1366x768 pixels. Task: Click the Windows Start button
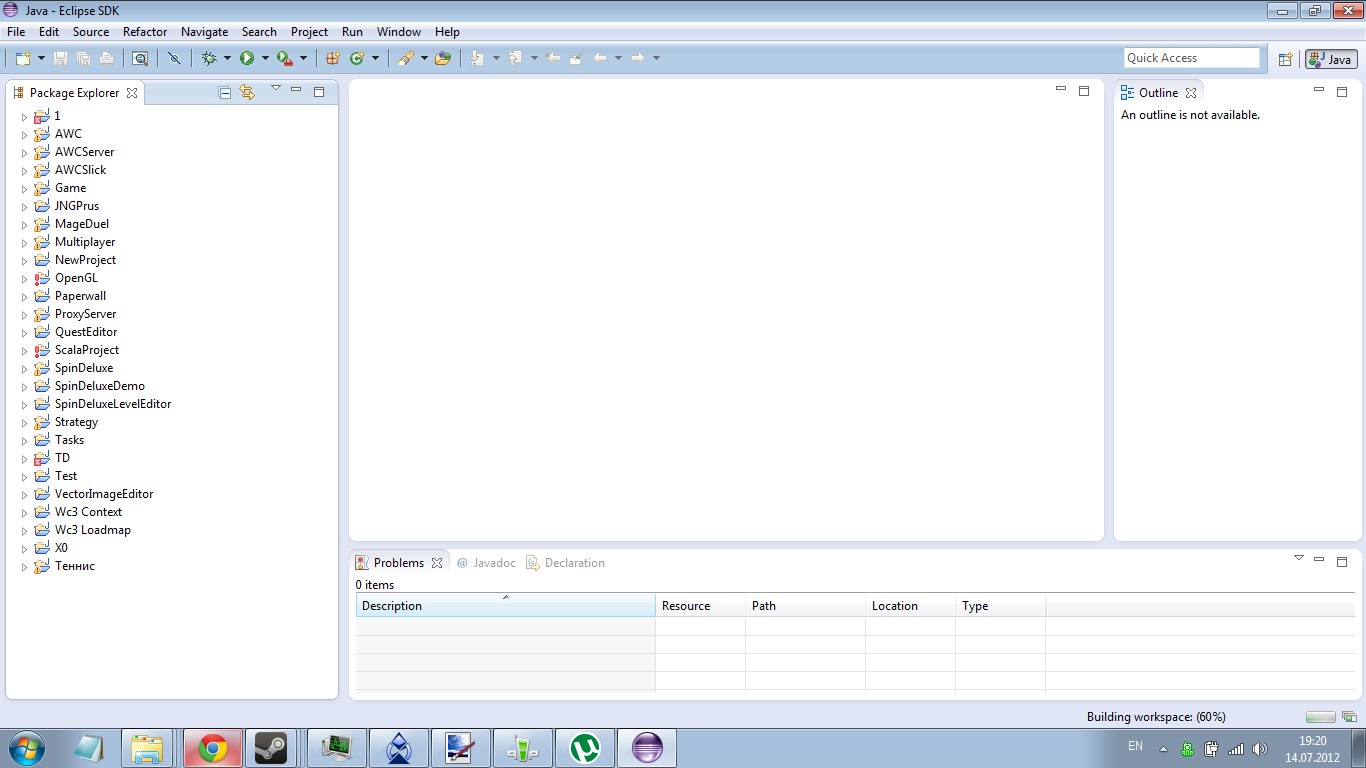(x=25, y=747)
